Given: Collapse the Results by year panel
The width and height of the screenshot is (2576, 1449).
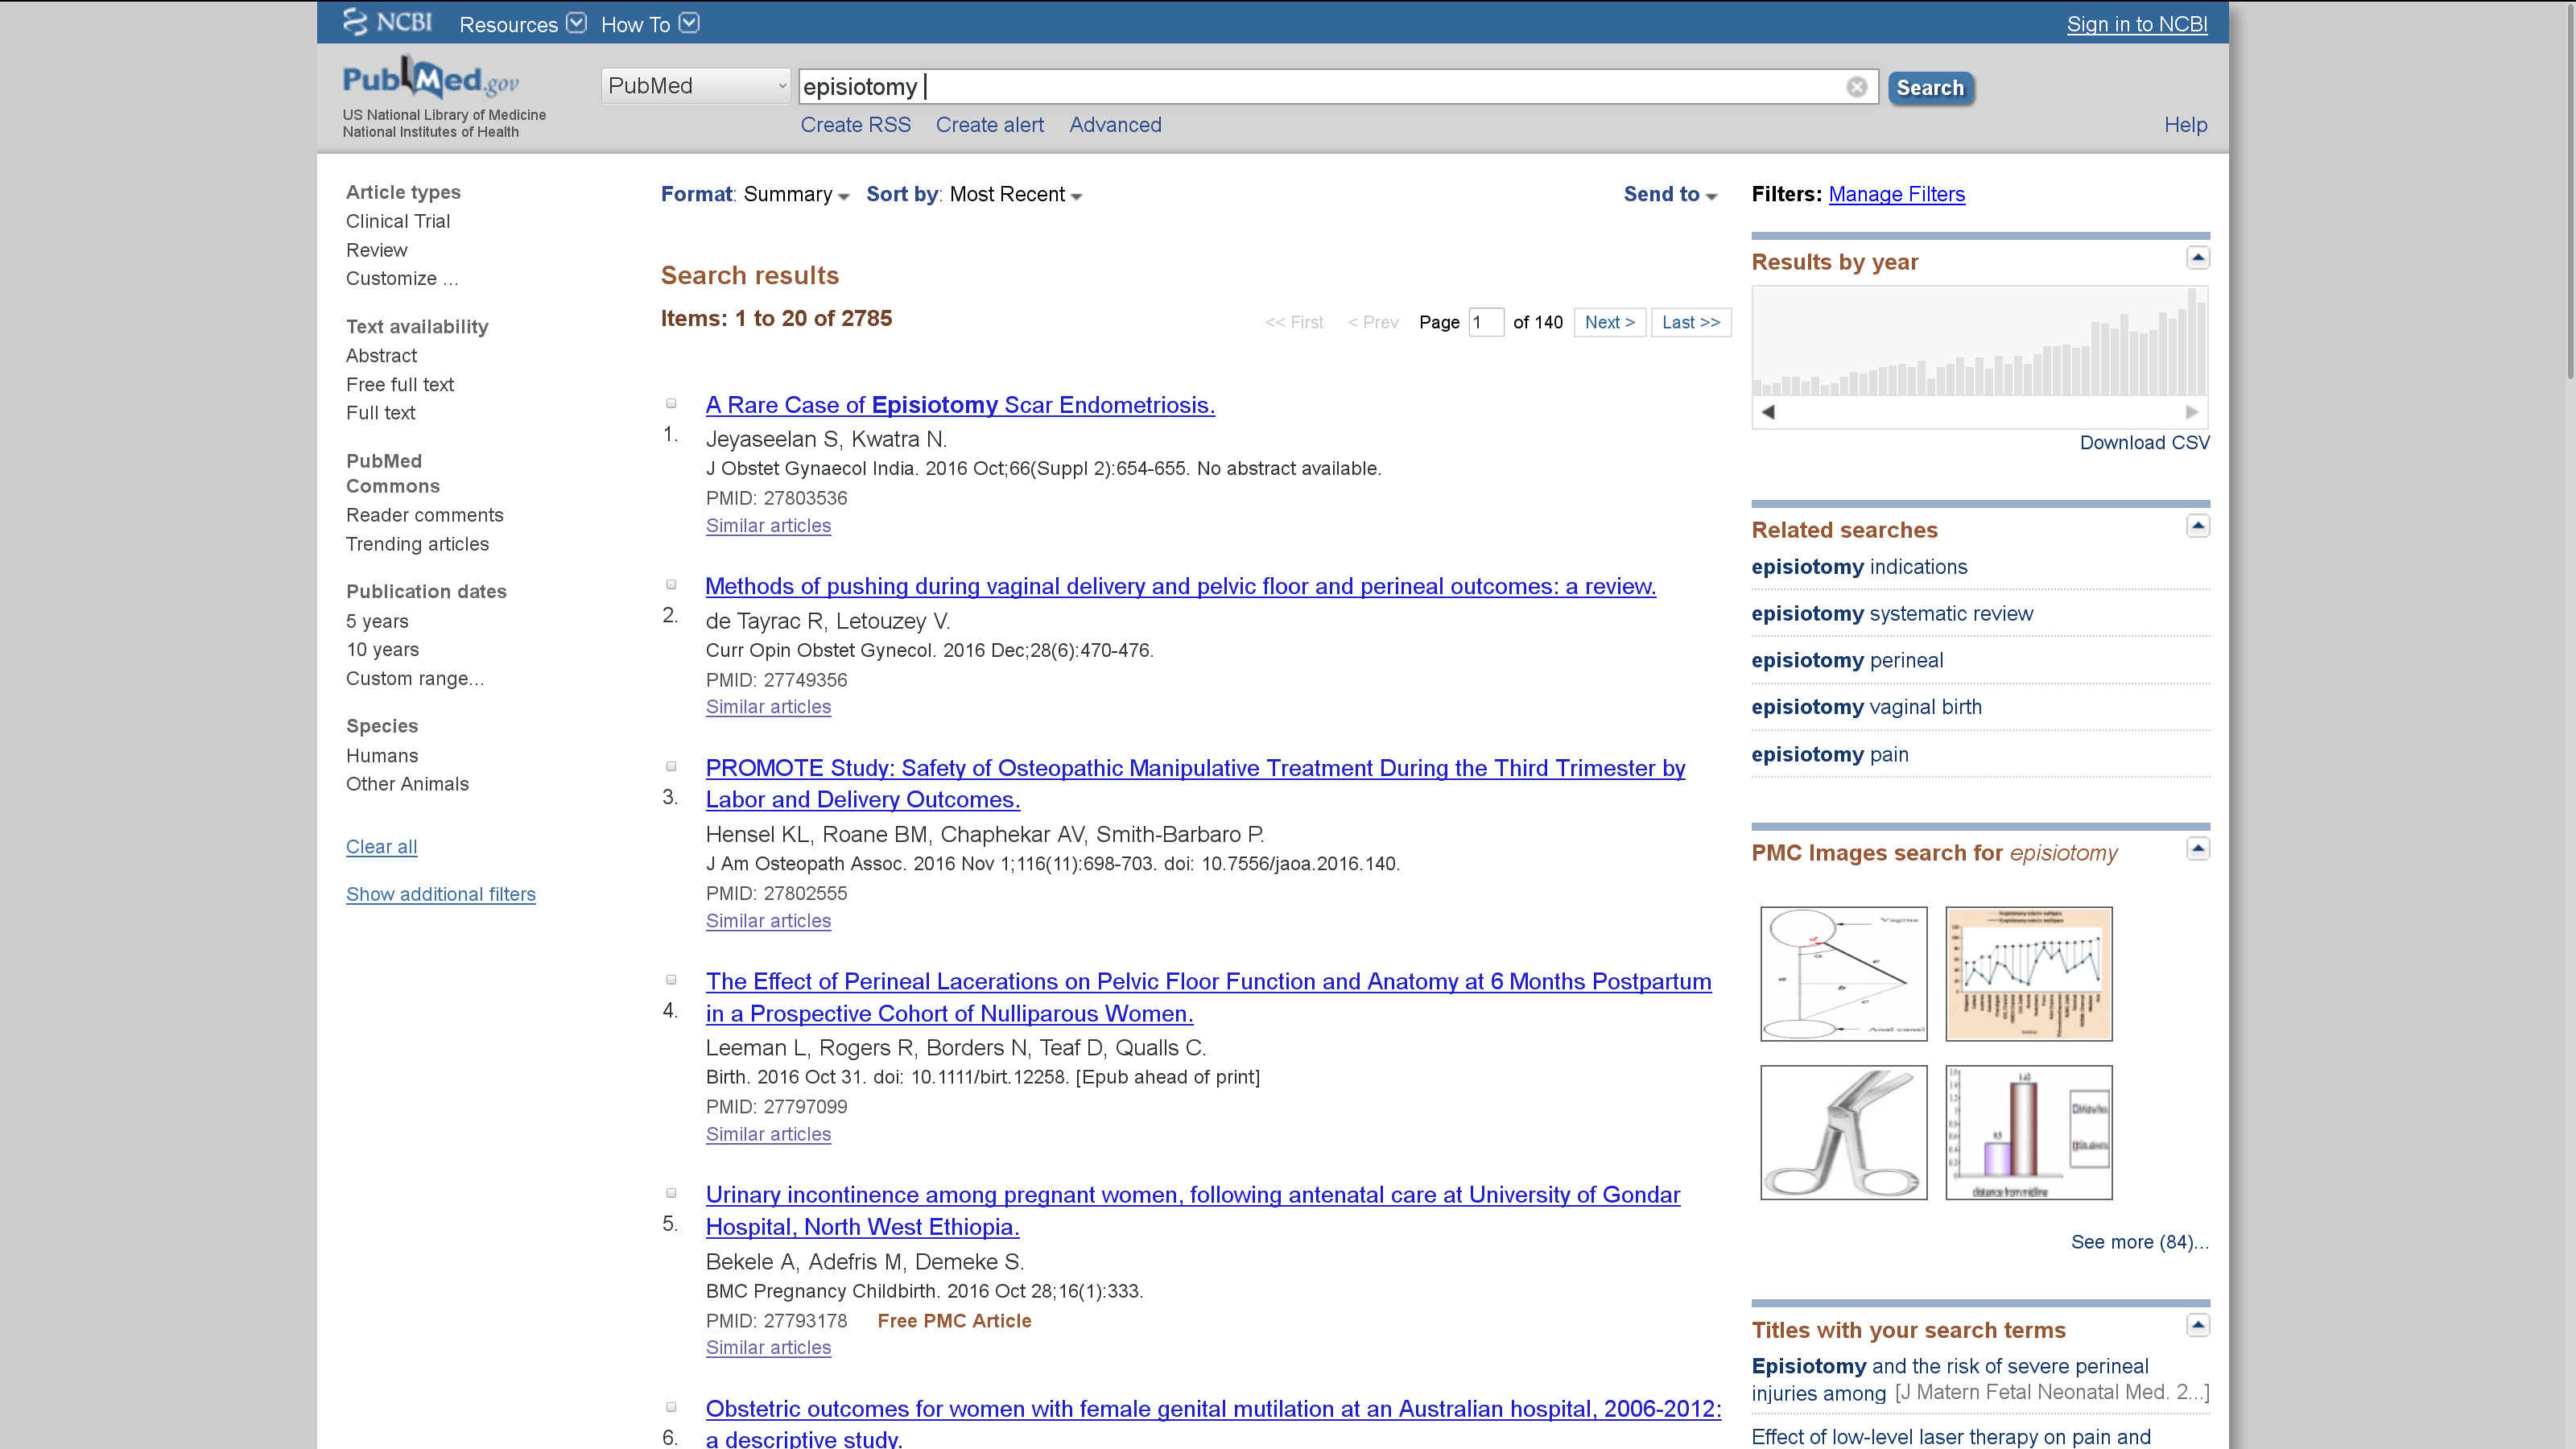Looking at the screenshot, I should (x=2197, y=258).
